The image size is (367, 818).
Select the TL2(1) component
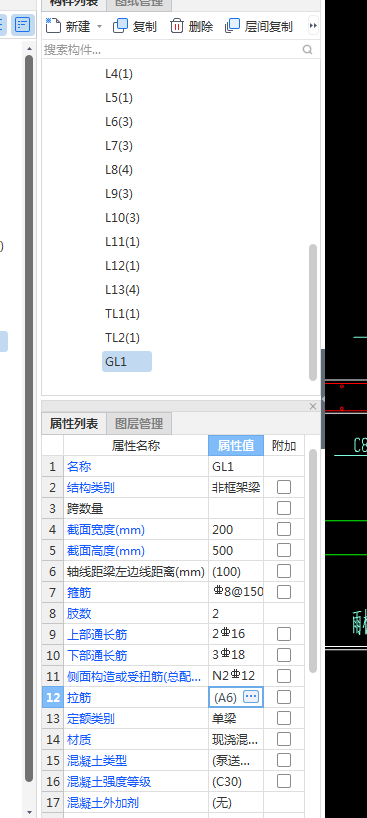[x=122, y=338]
